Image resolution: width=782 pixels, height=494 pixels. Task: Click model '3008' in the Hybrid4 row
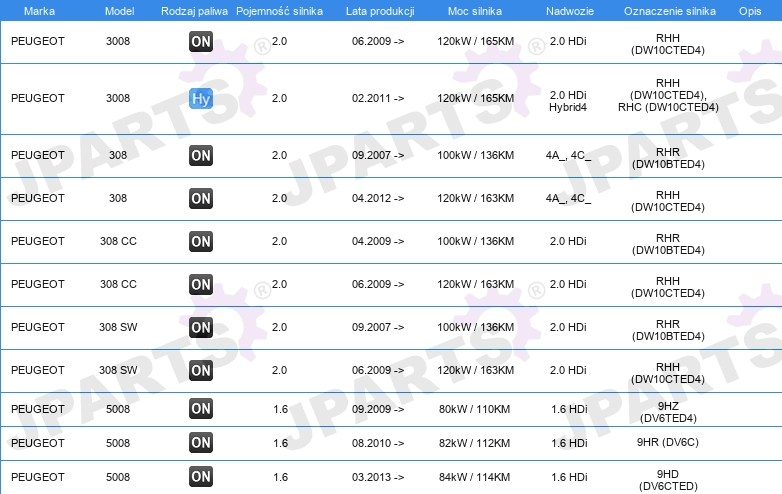pos(118,98)
